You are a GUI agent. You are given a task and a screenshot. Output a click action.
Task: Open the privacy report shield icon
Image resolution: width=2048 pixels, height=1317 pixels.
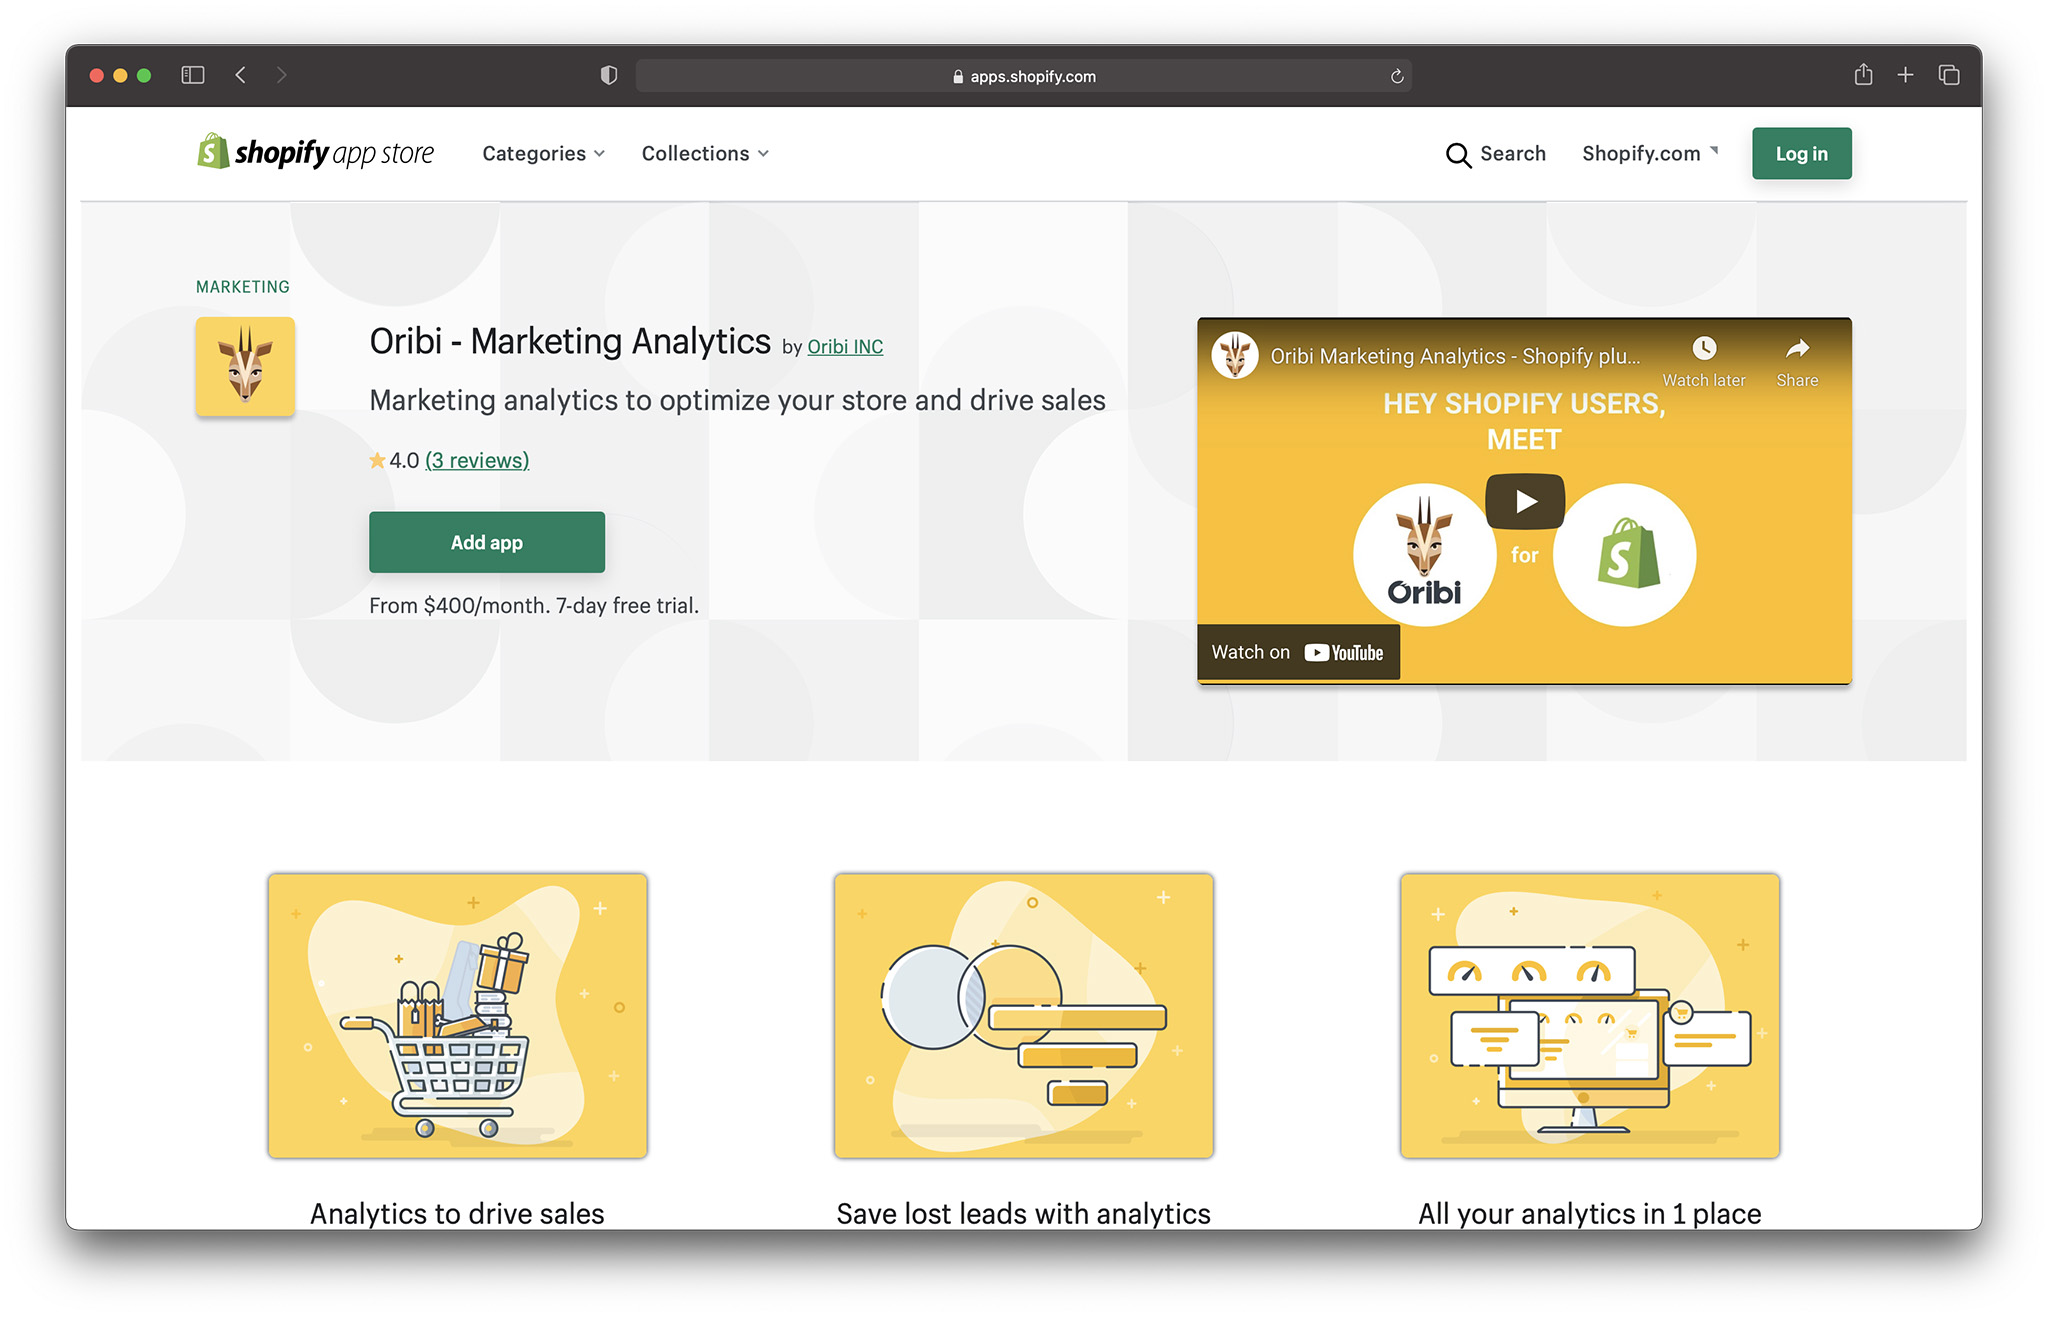tap(608, 75)
